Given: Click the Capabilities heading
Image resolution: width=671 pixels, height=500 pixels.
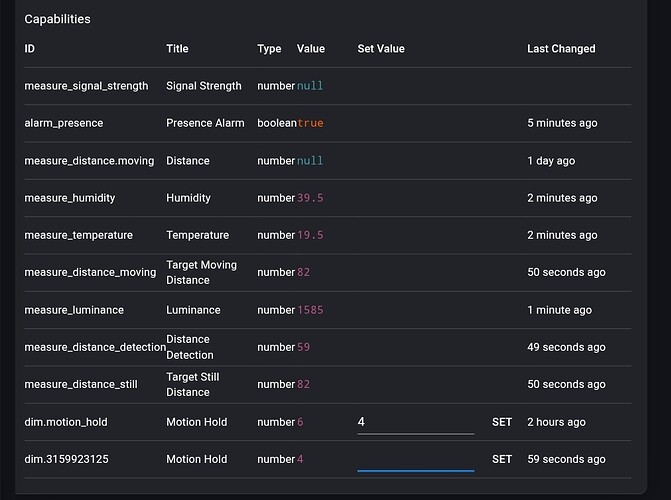Looking at the screenshot, I should click(57, 19).
